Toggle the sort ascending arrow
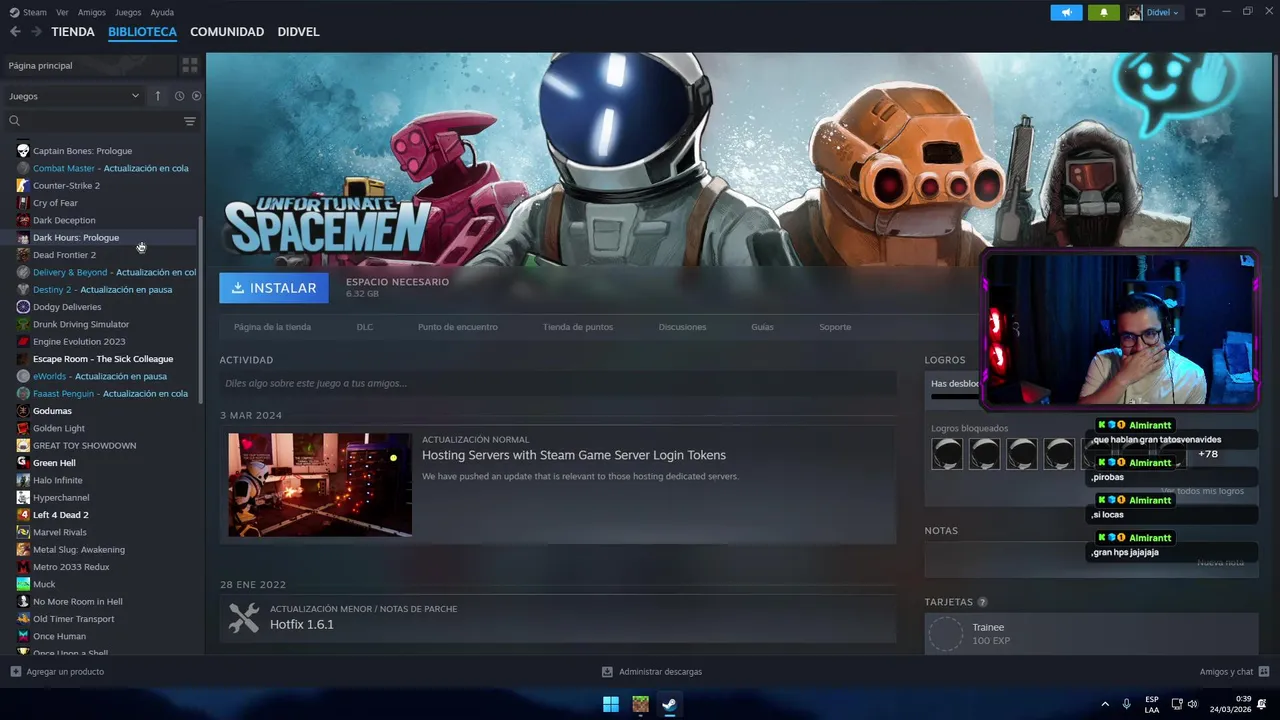 pyautogui.click(x=157, y=96)
